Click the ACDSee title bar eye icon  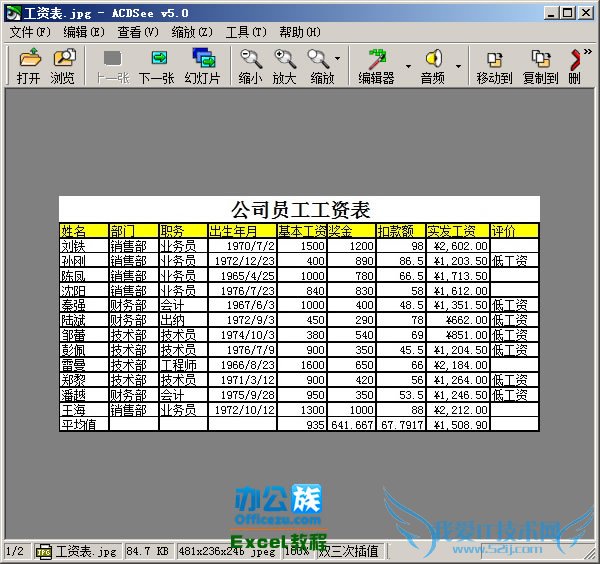click(x=13, y=13)
